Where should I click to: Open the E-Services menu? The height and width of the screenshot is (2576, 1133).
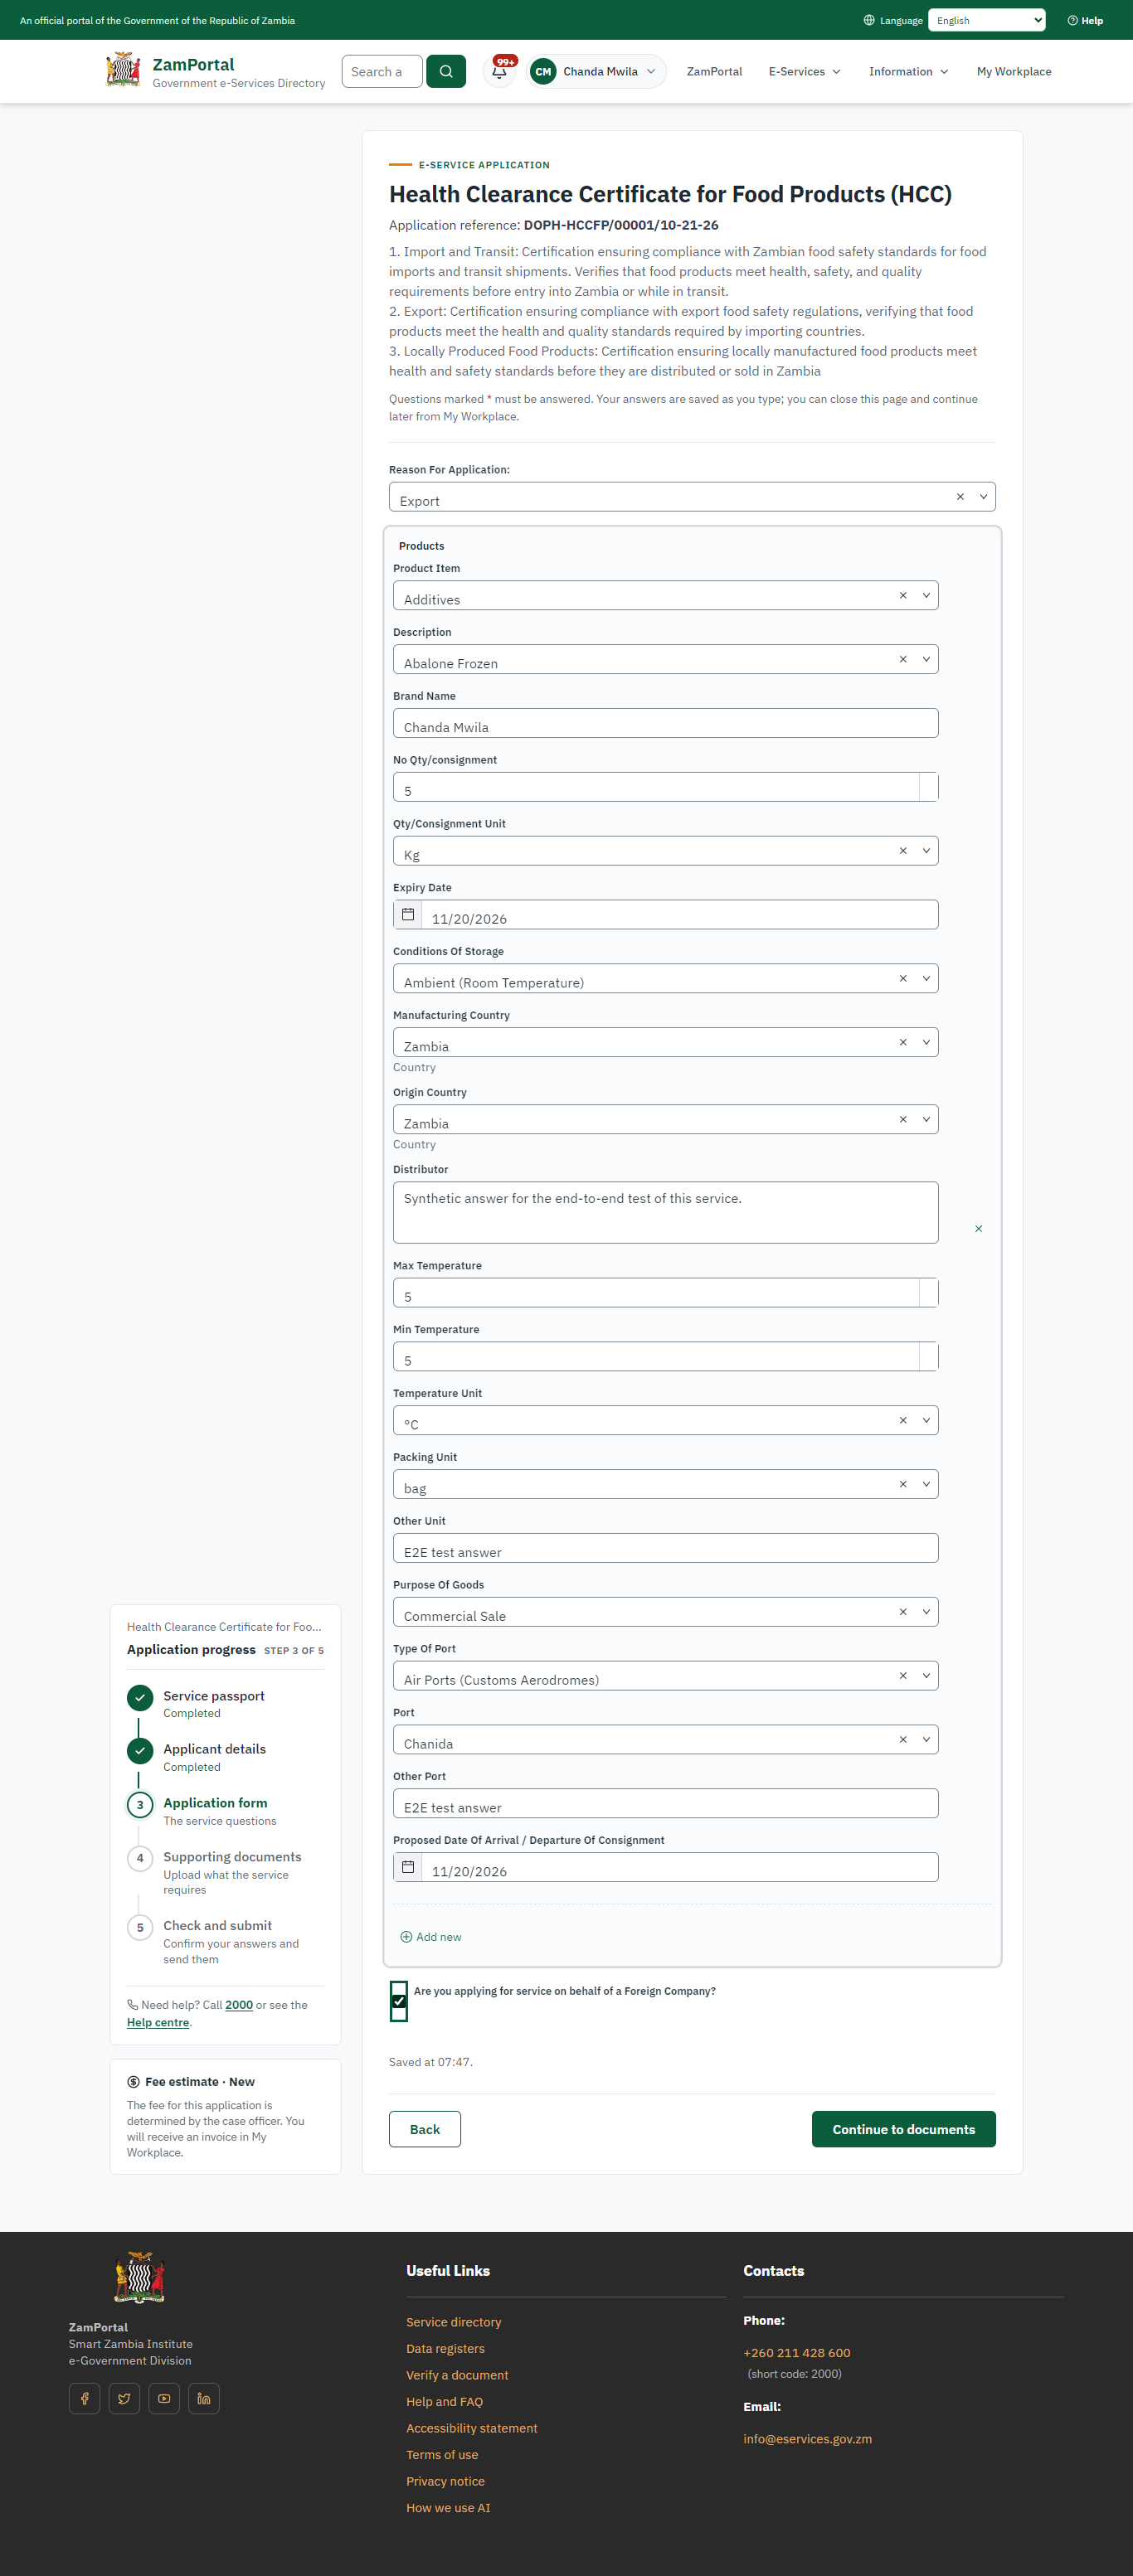[804, 71]
